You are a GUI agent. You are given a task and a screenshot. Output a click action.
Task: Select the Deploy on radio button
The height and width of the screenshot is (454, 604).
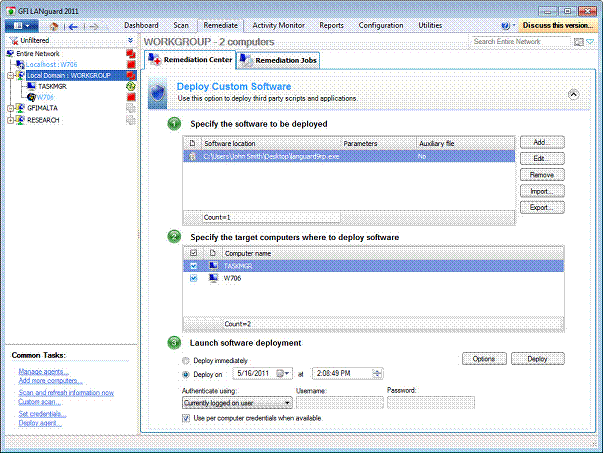[x=186, y=374]
